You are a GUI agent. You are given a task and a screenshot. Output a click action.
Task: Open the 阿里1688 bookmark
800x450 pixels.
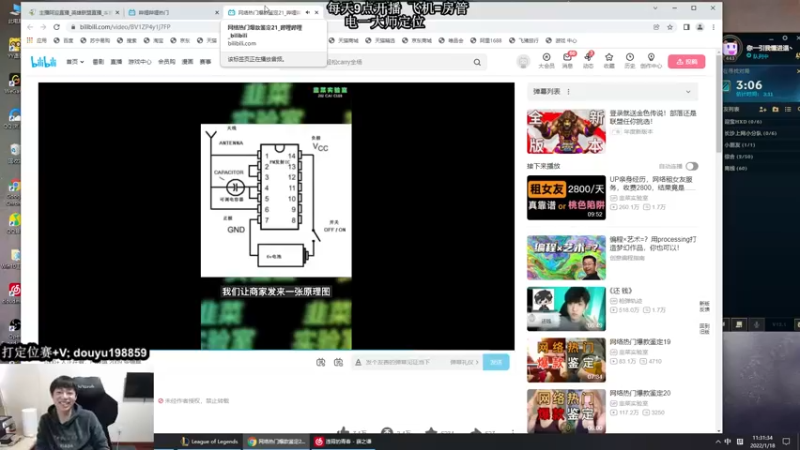[486, 40]
